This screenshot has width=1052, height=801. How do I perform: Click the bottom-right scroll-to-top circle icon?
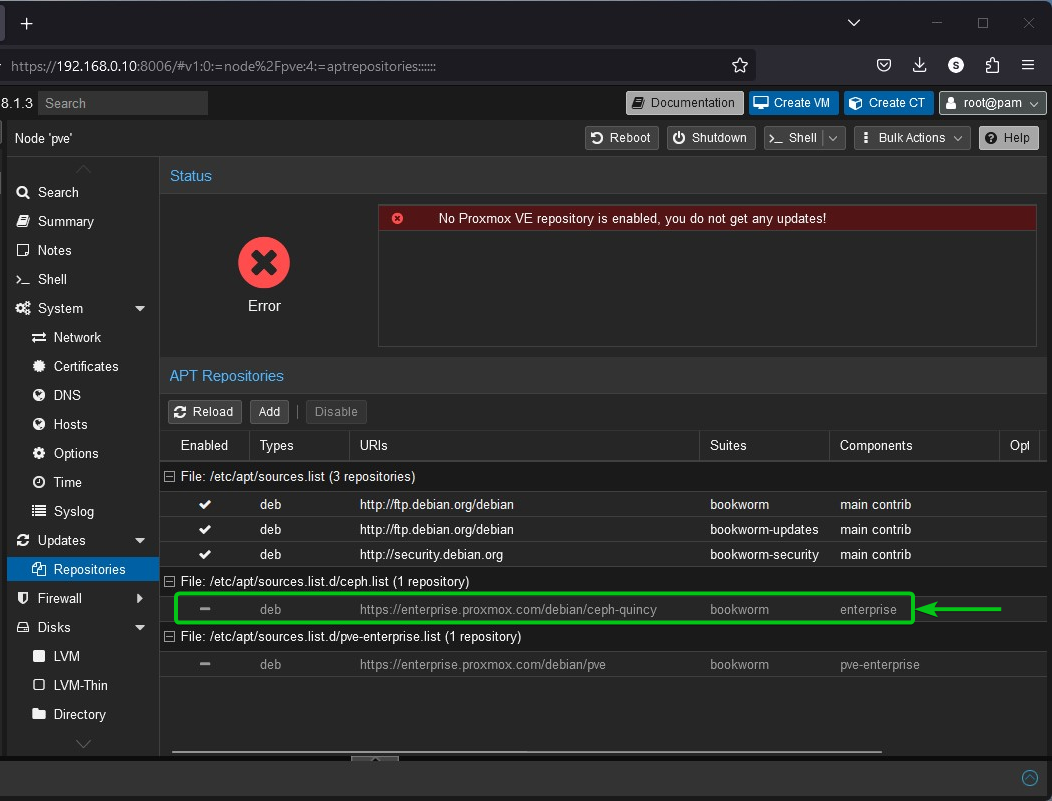pyautogui.click(x=1029, y=778)
